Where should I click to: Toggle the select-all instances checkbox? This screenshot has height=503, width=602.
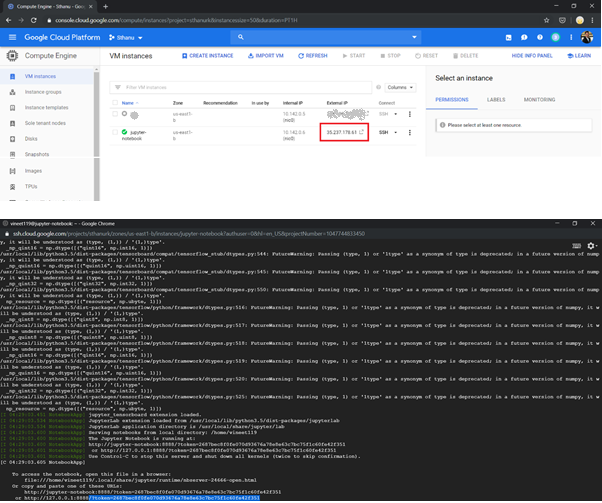[115, 103]
